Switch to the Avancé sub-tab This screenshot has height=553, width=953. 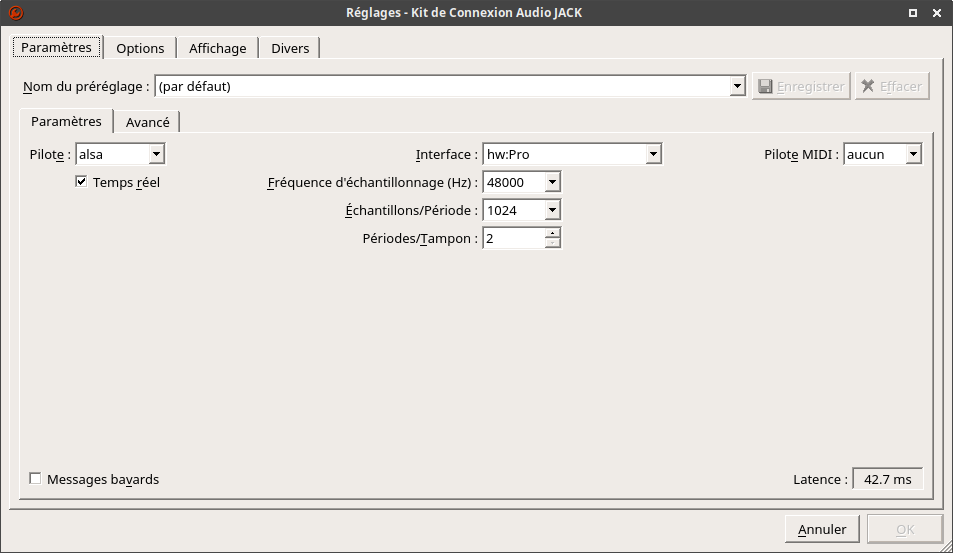147,123
